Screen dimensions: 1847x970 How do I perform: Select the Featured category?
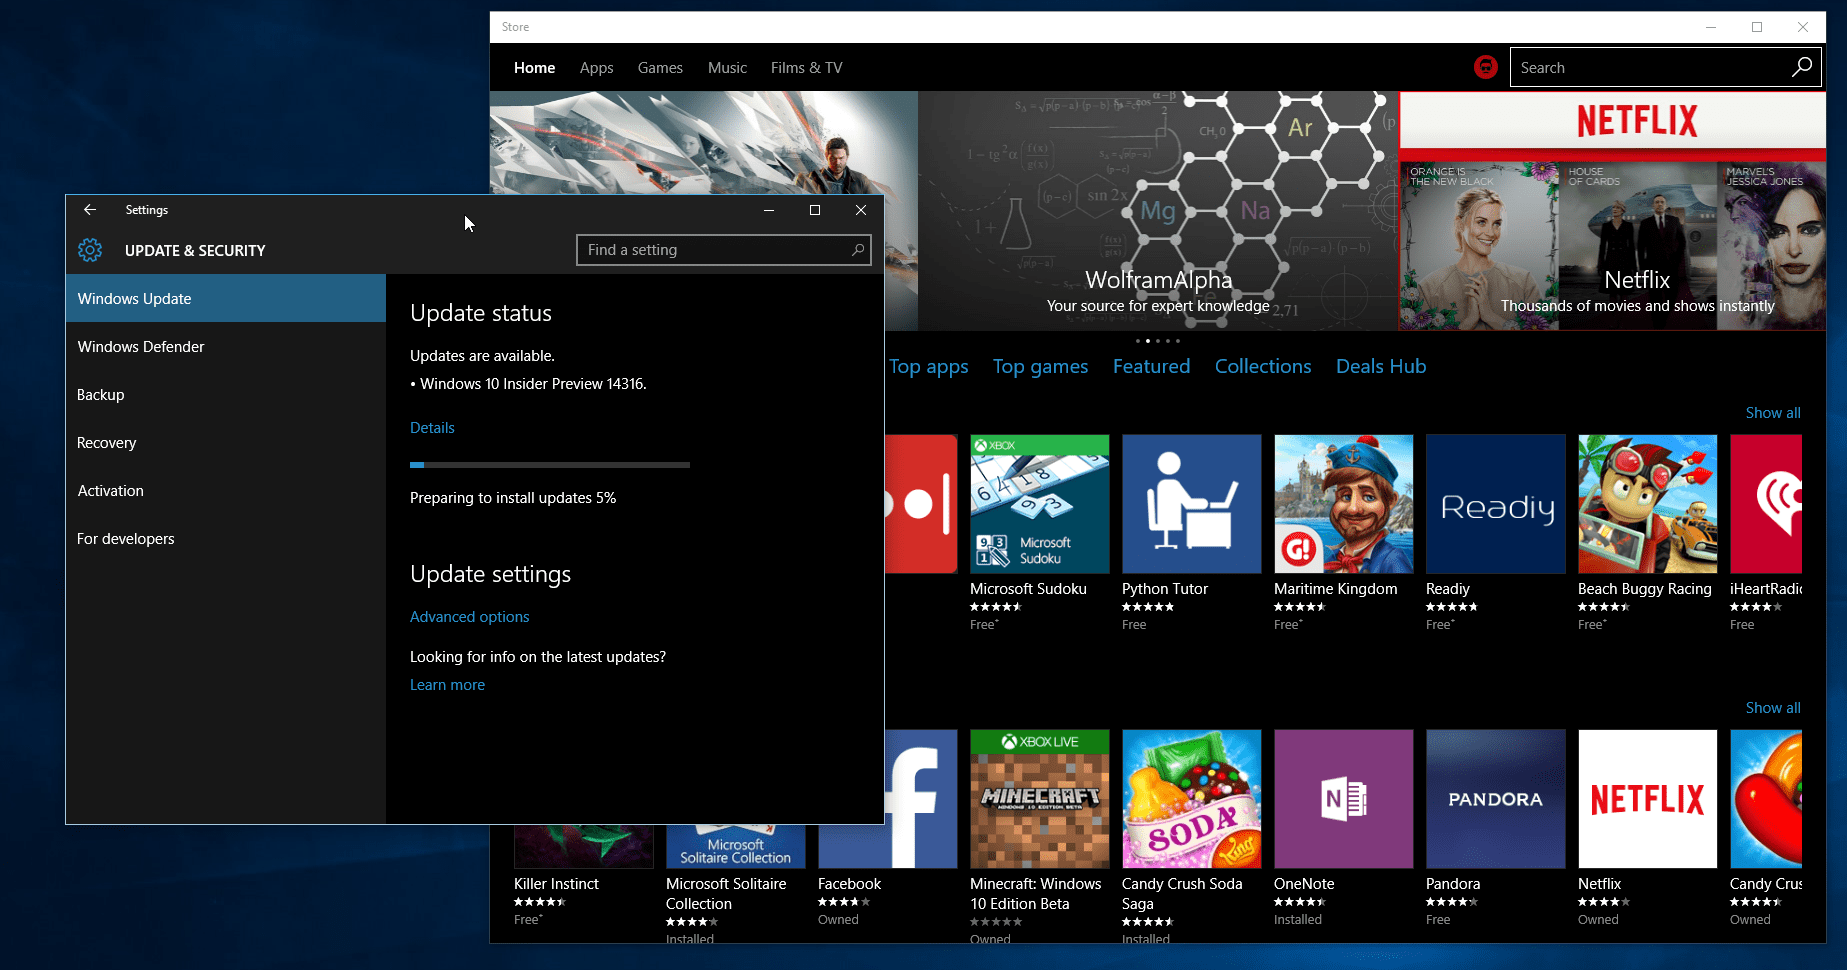pos(1151,366)
